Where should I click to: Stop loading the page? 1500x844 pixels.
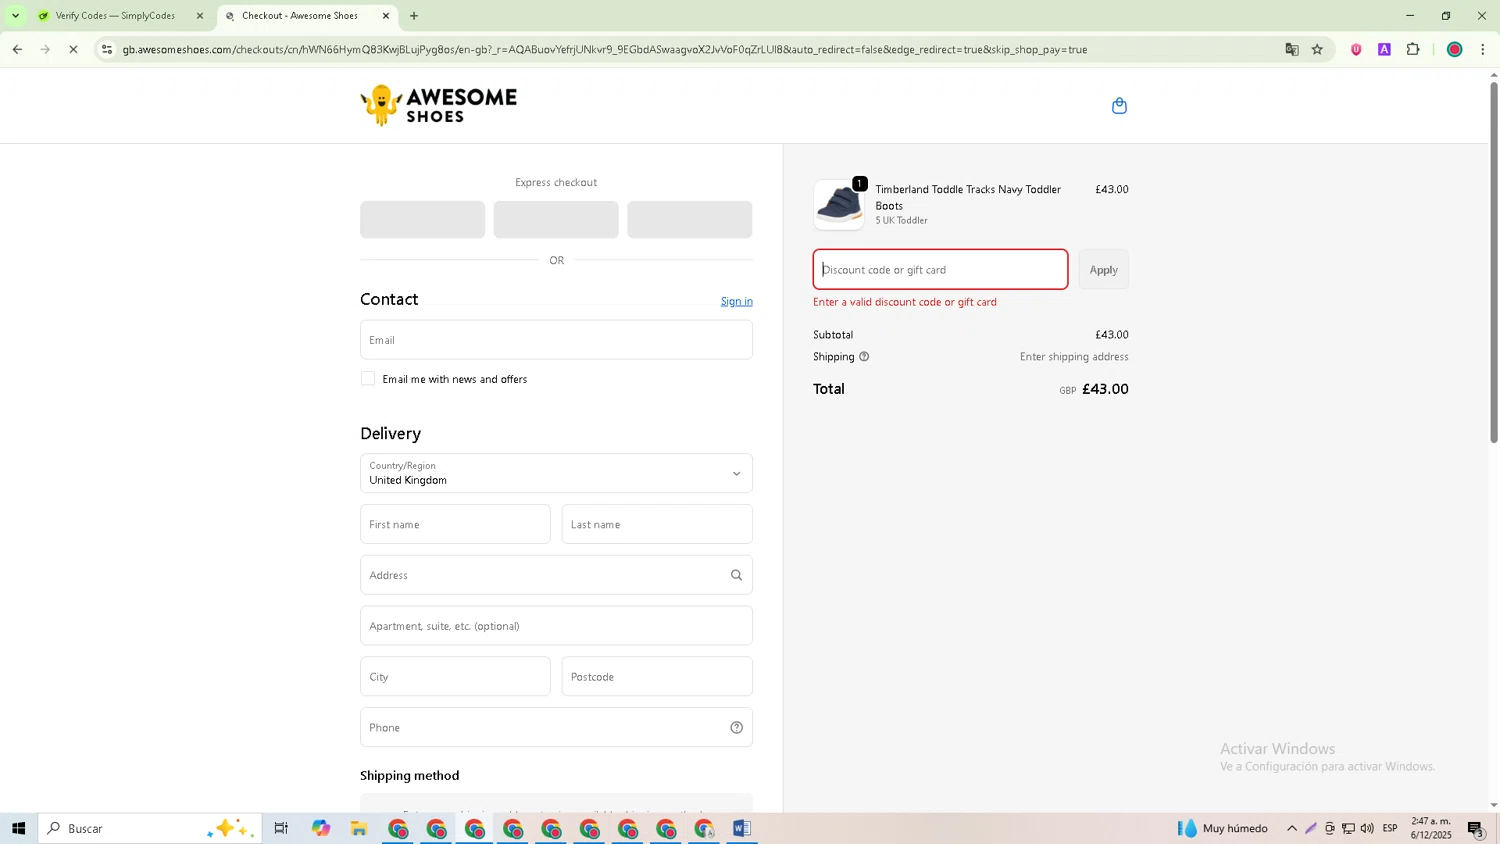73,49
